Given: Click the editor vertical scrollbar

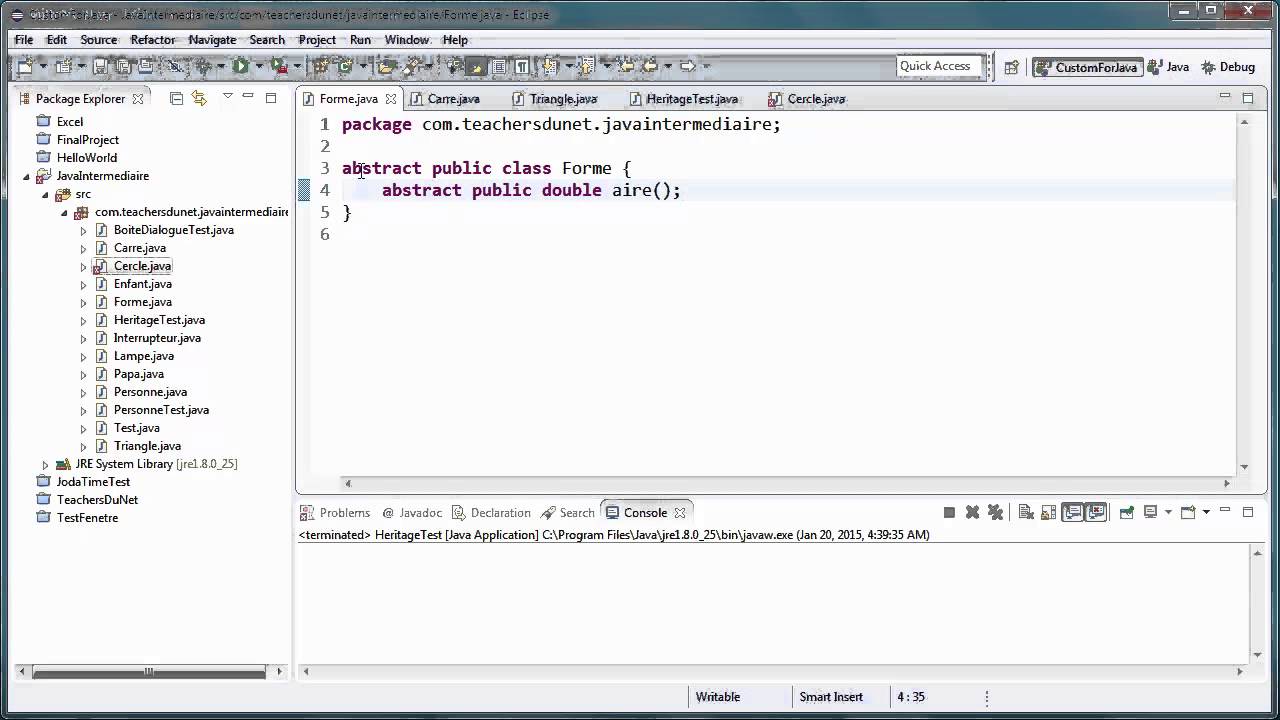Looking at the screenshot, I should [1244, 295].
